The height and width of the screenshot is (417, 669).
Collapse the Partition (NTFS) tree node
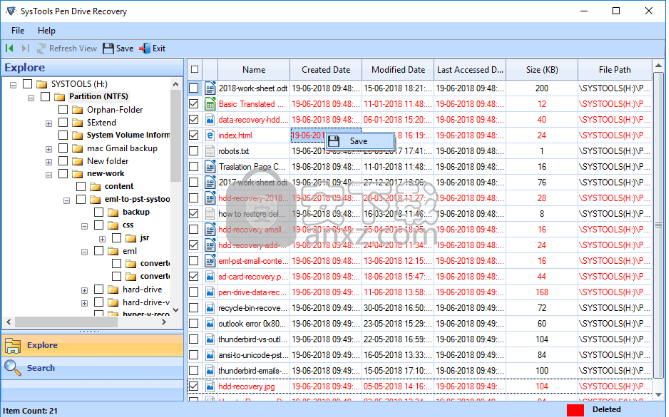pos(31,98)
